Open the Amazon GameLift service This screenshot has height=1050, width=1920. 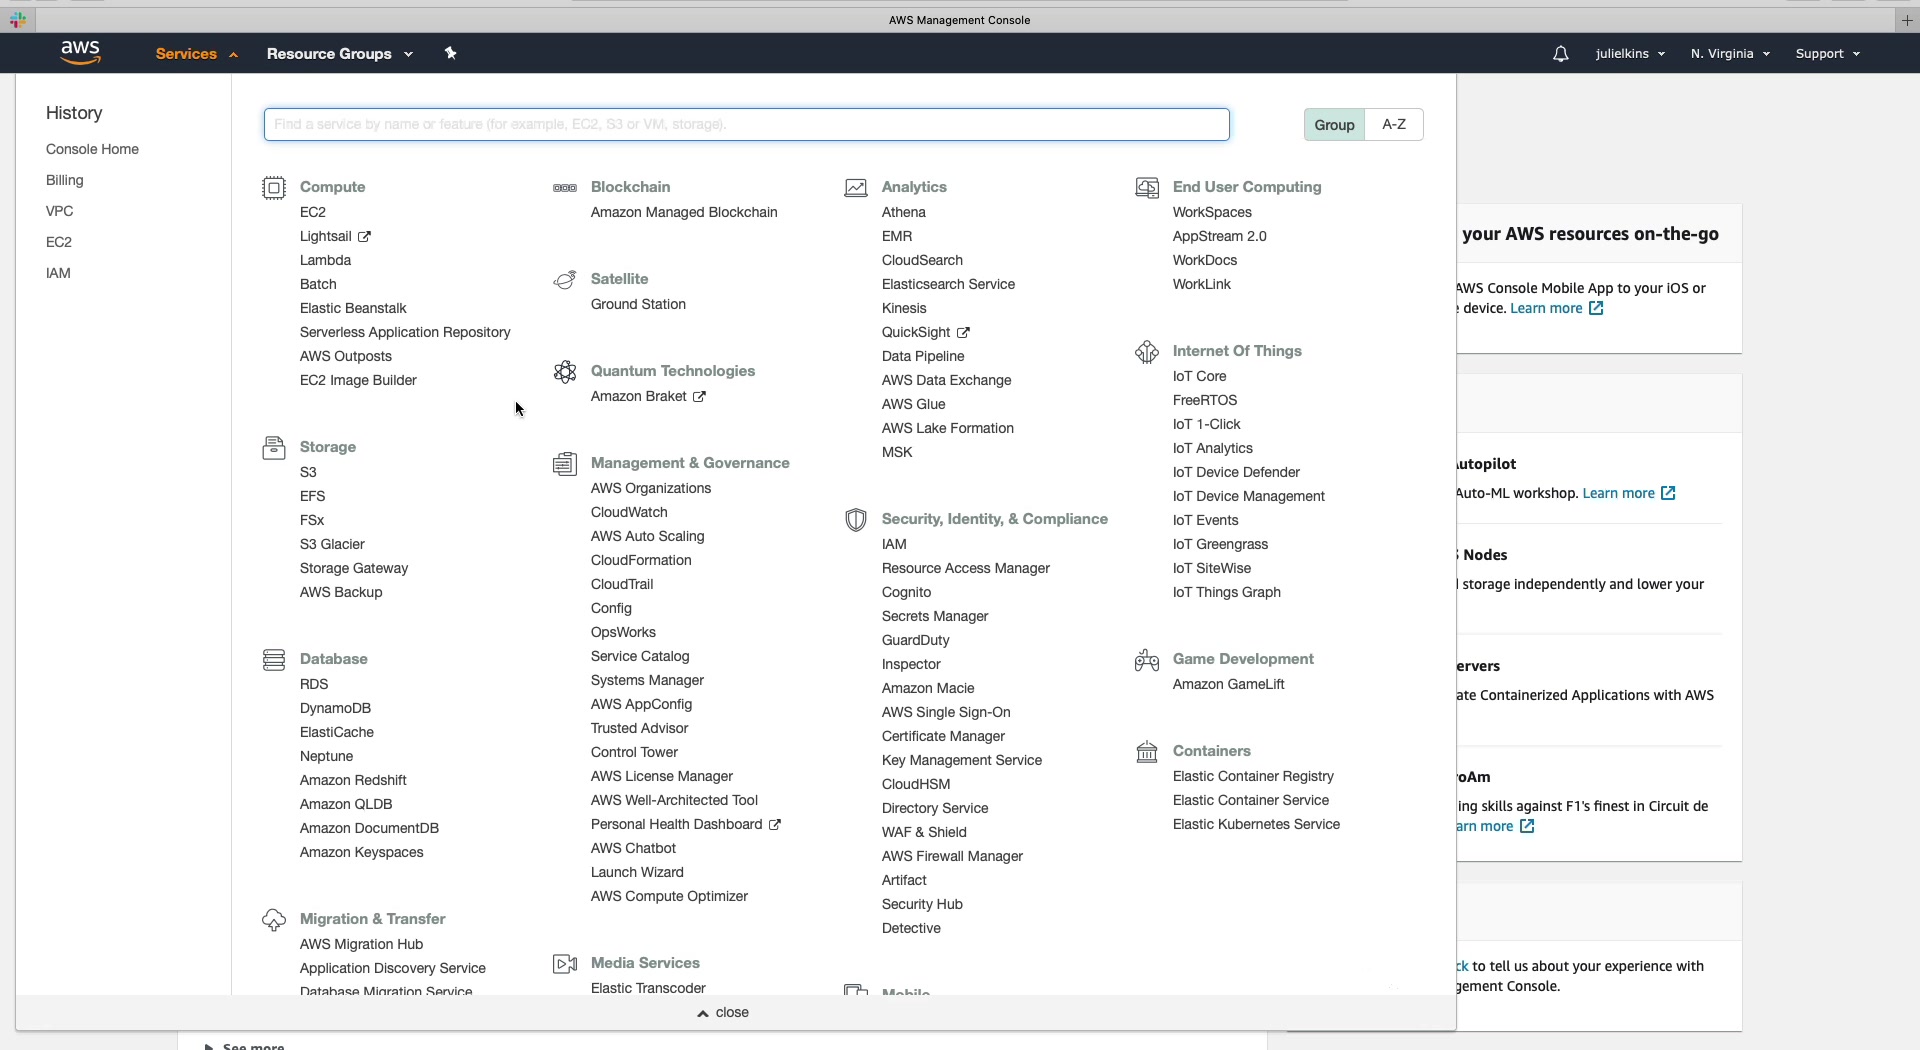click(x=1228, y=685)
